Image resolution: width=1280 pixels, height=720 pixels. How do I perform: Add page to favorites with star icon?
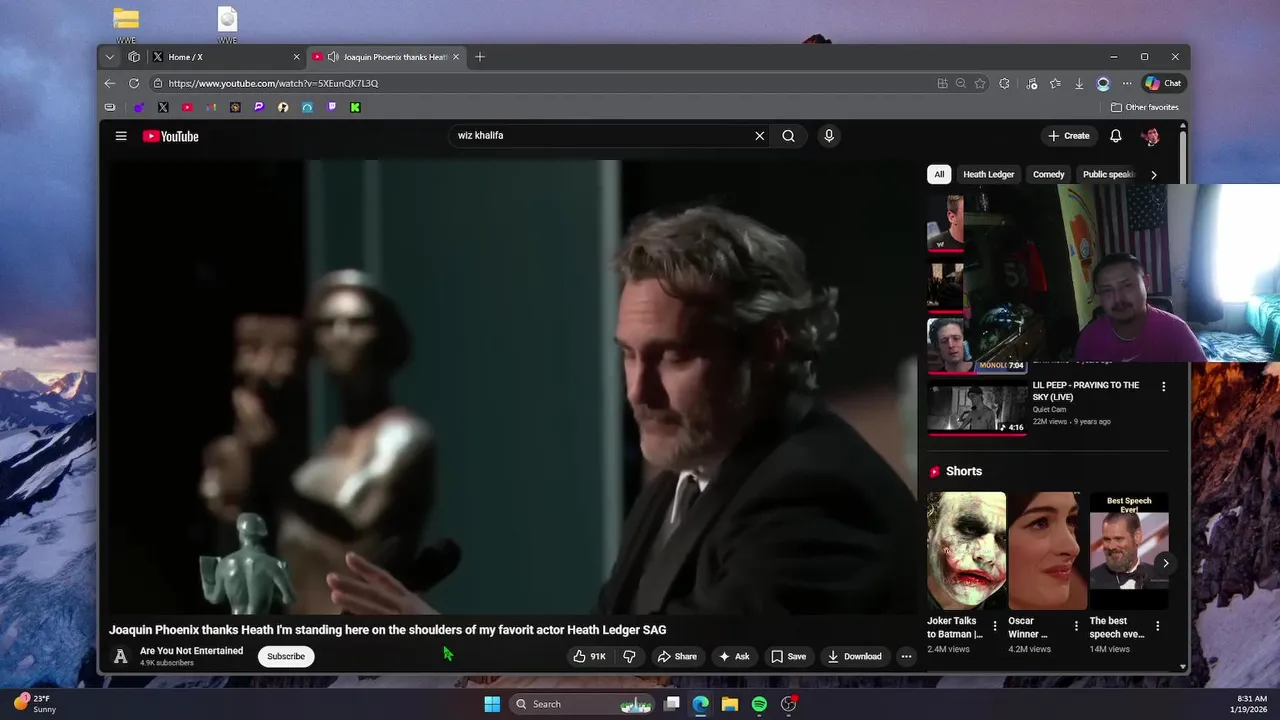pos(980,83)
